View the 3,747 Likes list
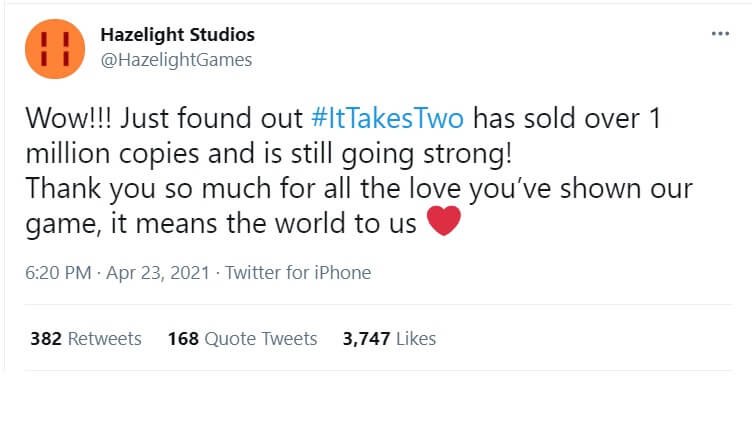The width and height of the screenshot is (752, 434). (x=389, y=339)
